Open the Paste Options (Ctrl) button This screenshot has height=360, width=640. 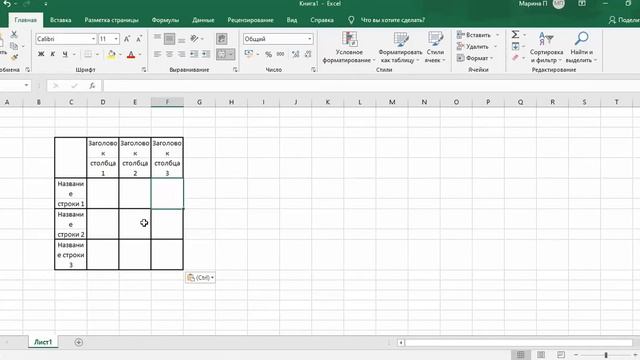200,278
